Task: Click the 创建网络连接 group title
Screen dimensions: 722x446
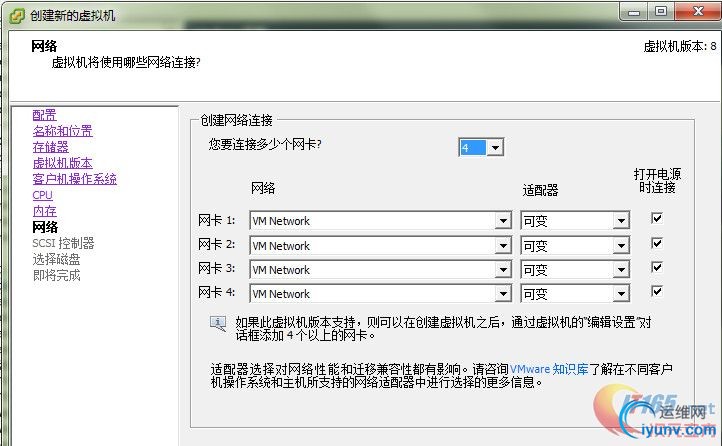Action: [237, 121]
